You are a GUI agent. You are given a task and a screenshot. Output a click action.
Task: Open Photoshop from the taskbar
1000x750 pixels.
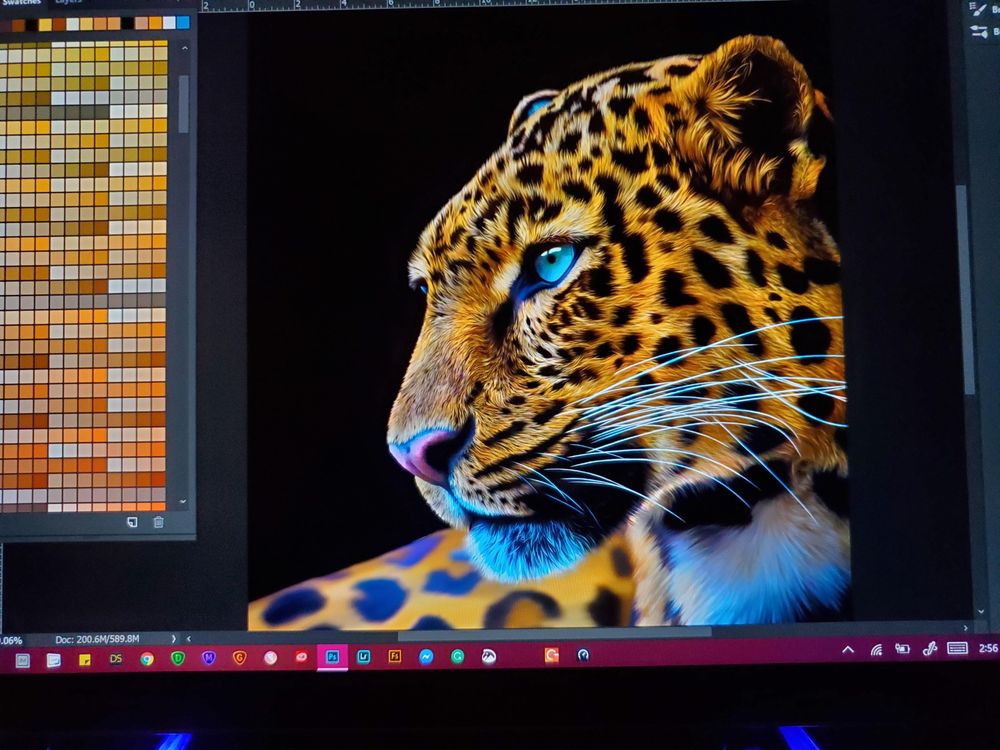point(332,657)
